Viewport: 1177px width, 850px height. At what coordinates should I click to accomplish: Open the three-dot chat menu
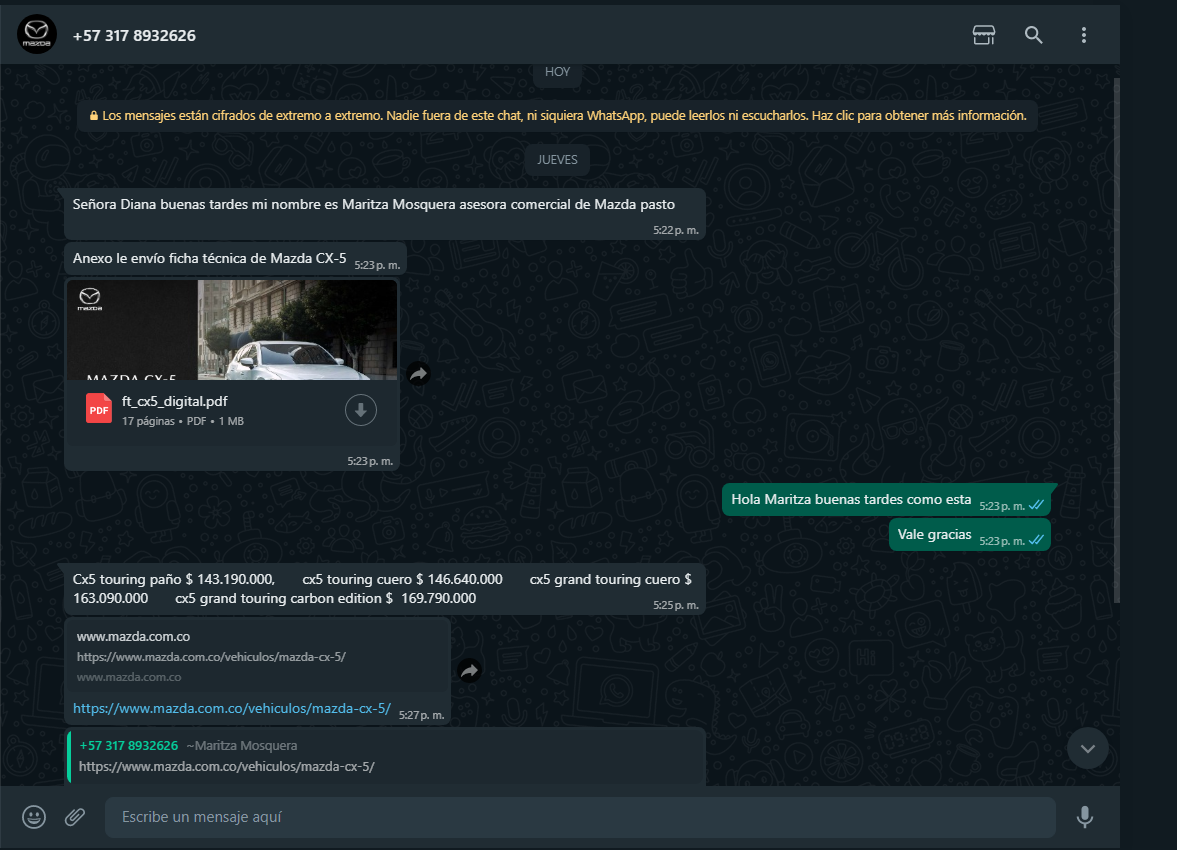[1083, 35]
